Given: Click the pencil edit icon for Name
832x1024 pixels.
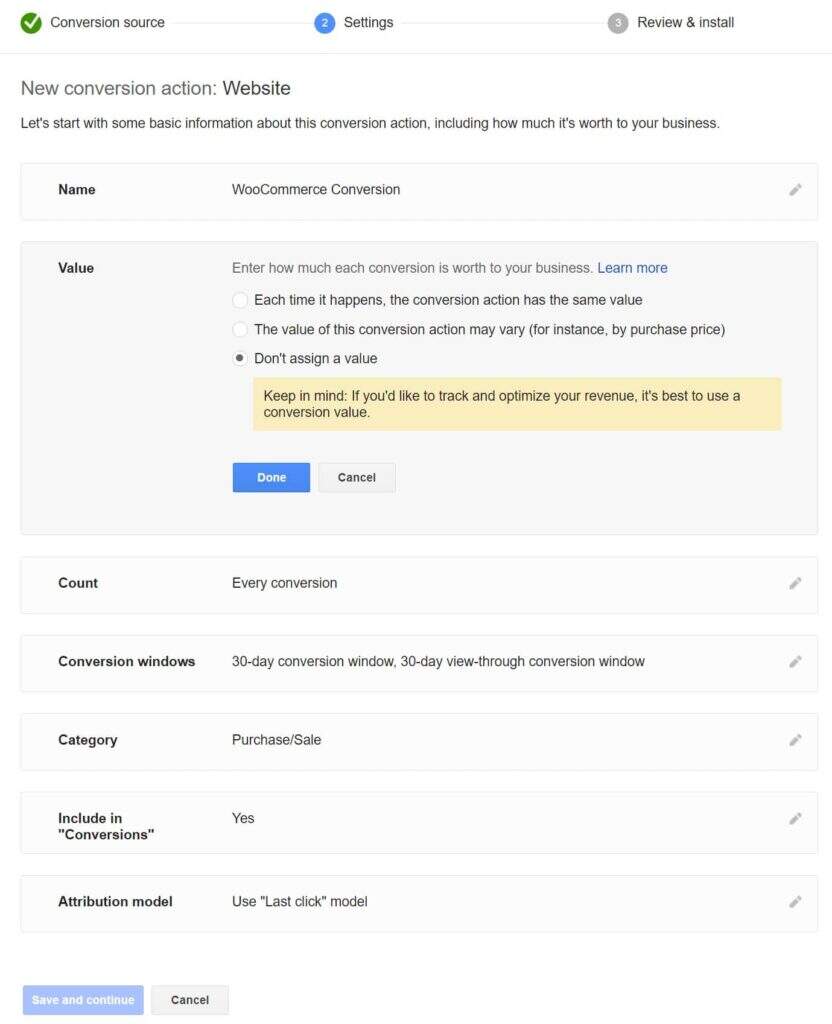Looking at the screenshot, I should [795, 189].
